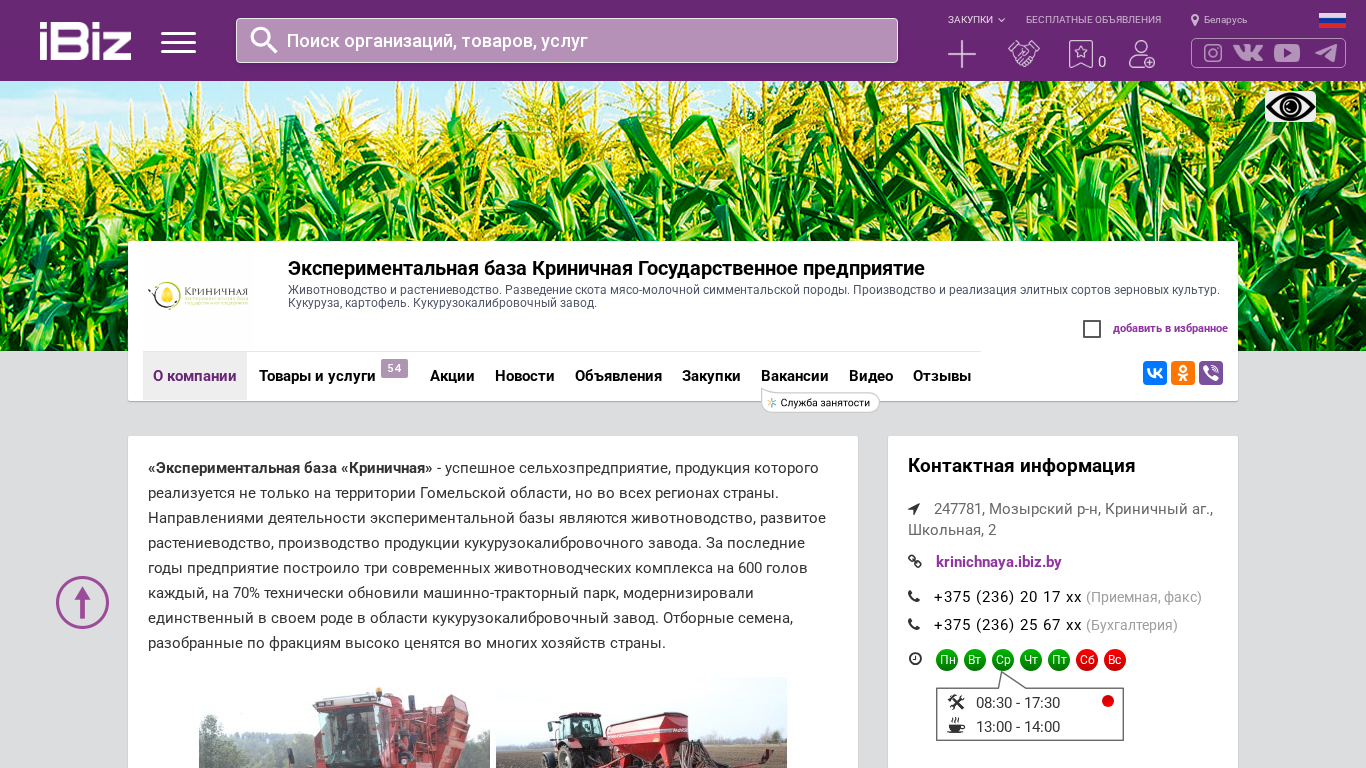1366x768 pixels.
Task: Open favorites bookmark star icon
Action: (1081, 54)
